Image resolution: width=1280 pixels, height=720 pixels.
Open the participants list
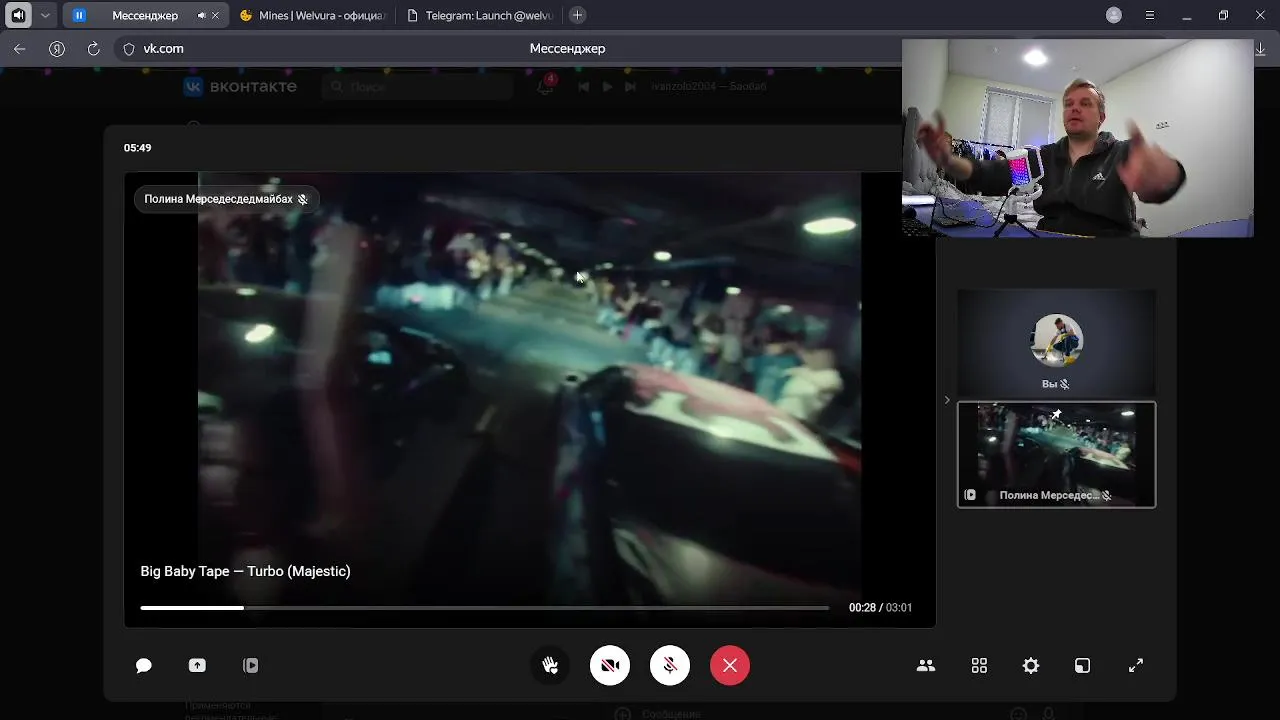926,666
